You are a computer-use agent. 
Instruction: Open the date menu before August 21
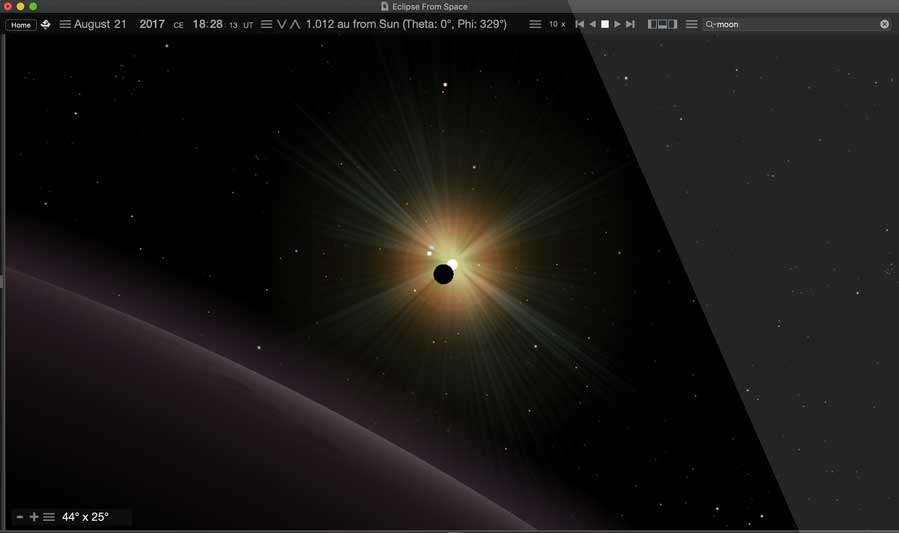tap(65, 24)
